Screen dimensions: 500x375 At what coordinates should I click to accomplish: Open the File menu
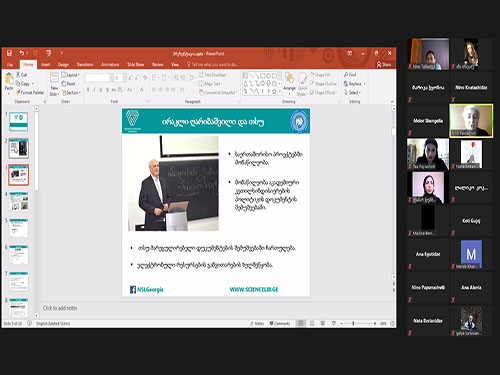(10, 65)
